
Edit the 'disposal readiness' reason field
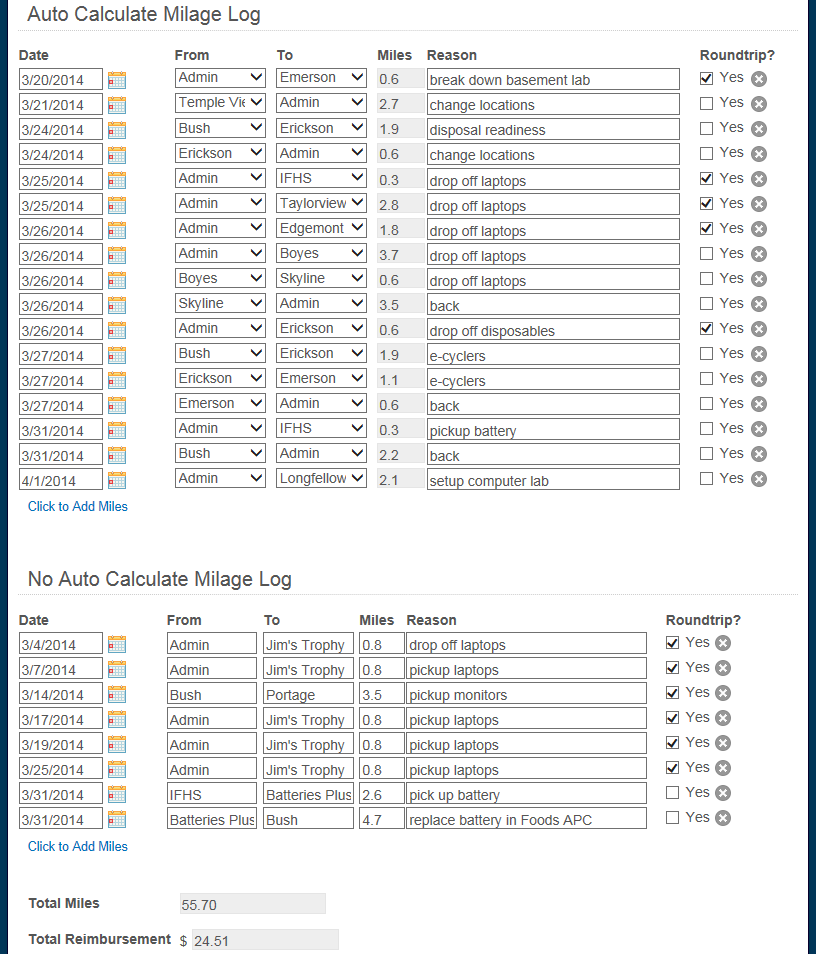(553, 130)
